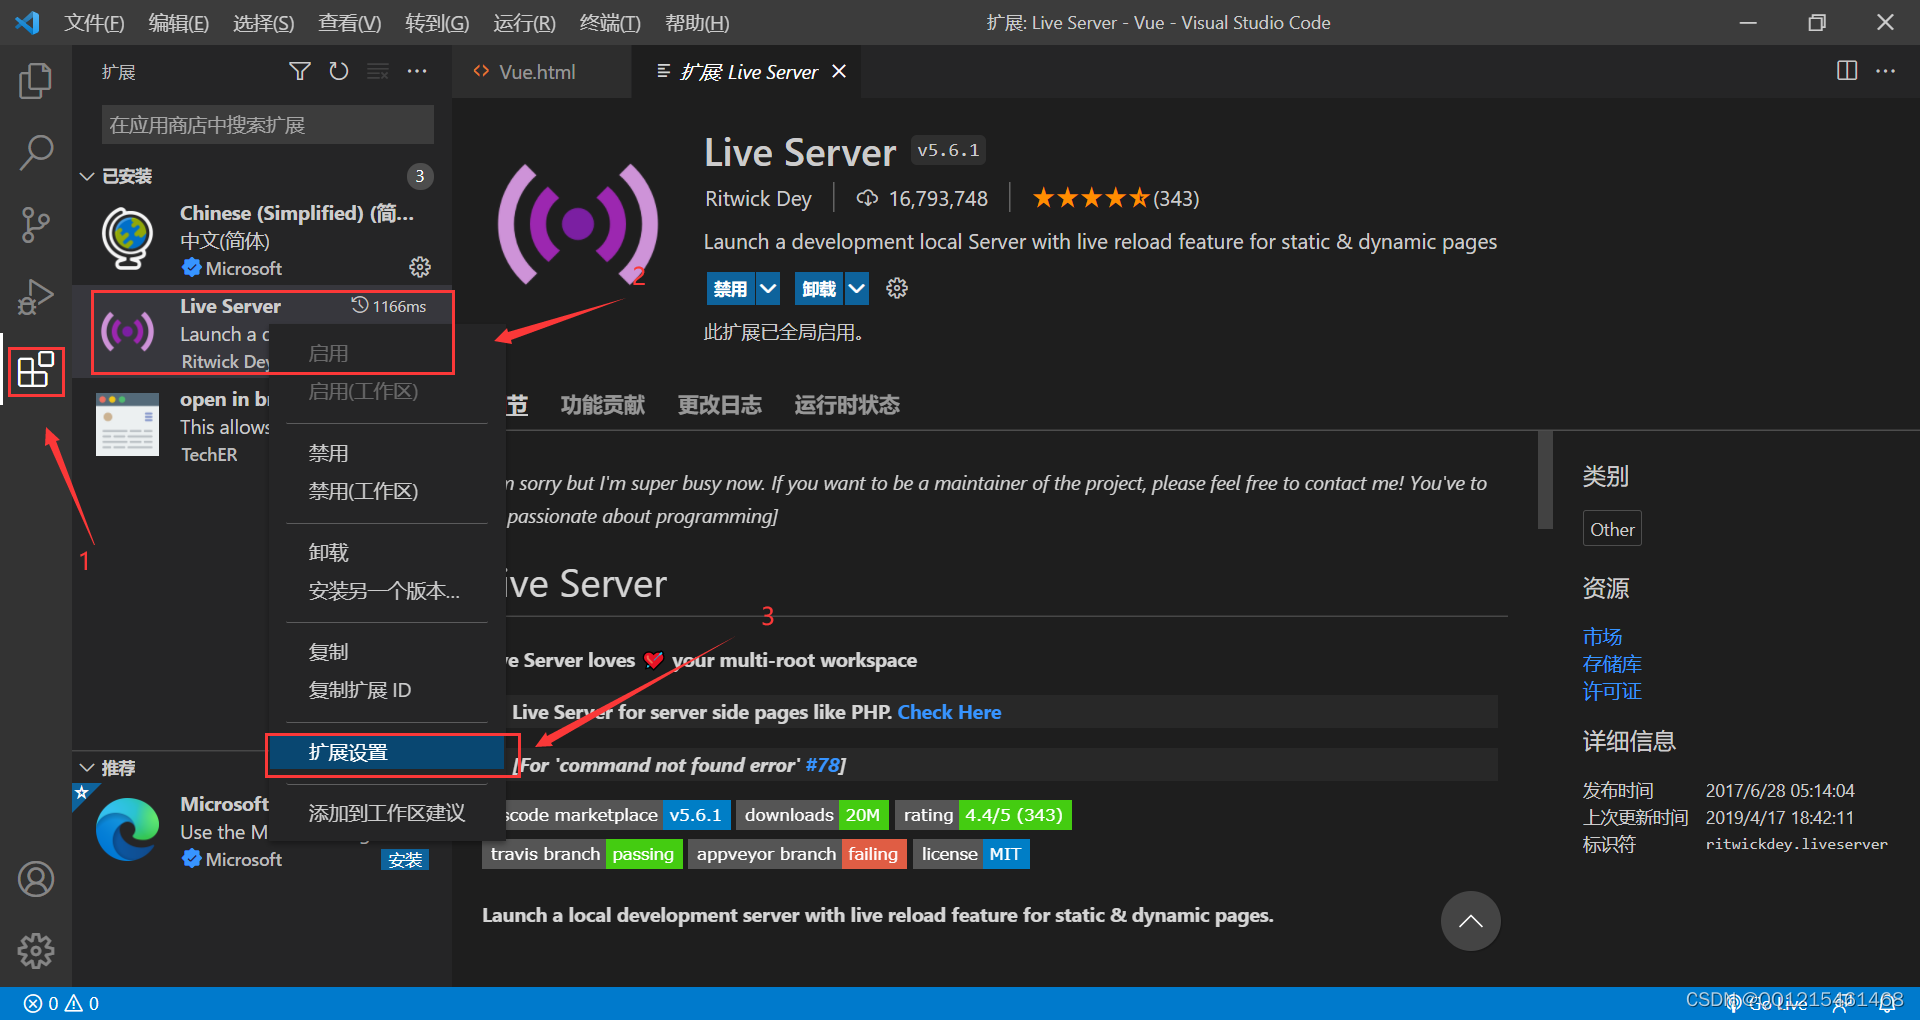Switch to the 功能贡献 tab
This screenshot has width=1920, height=1020.
click(602, 405)
